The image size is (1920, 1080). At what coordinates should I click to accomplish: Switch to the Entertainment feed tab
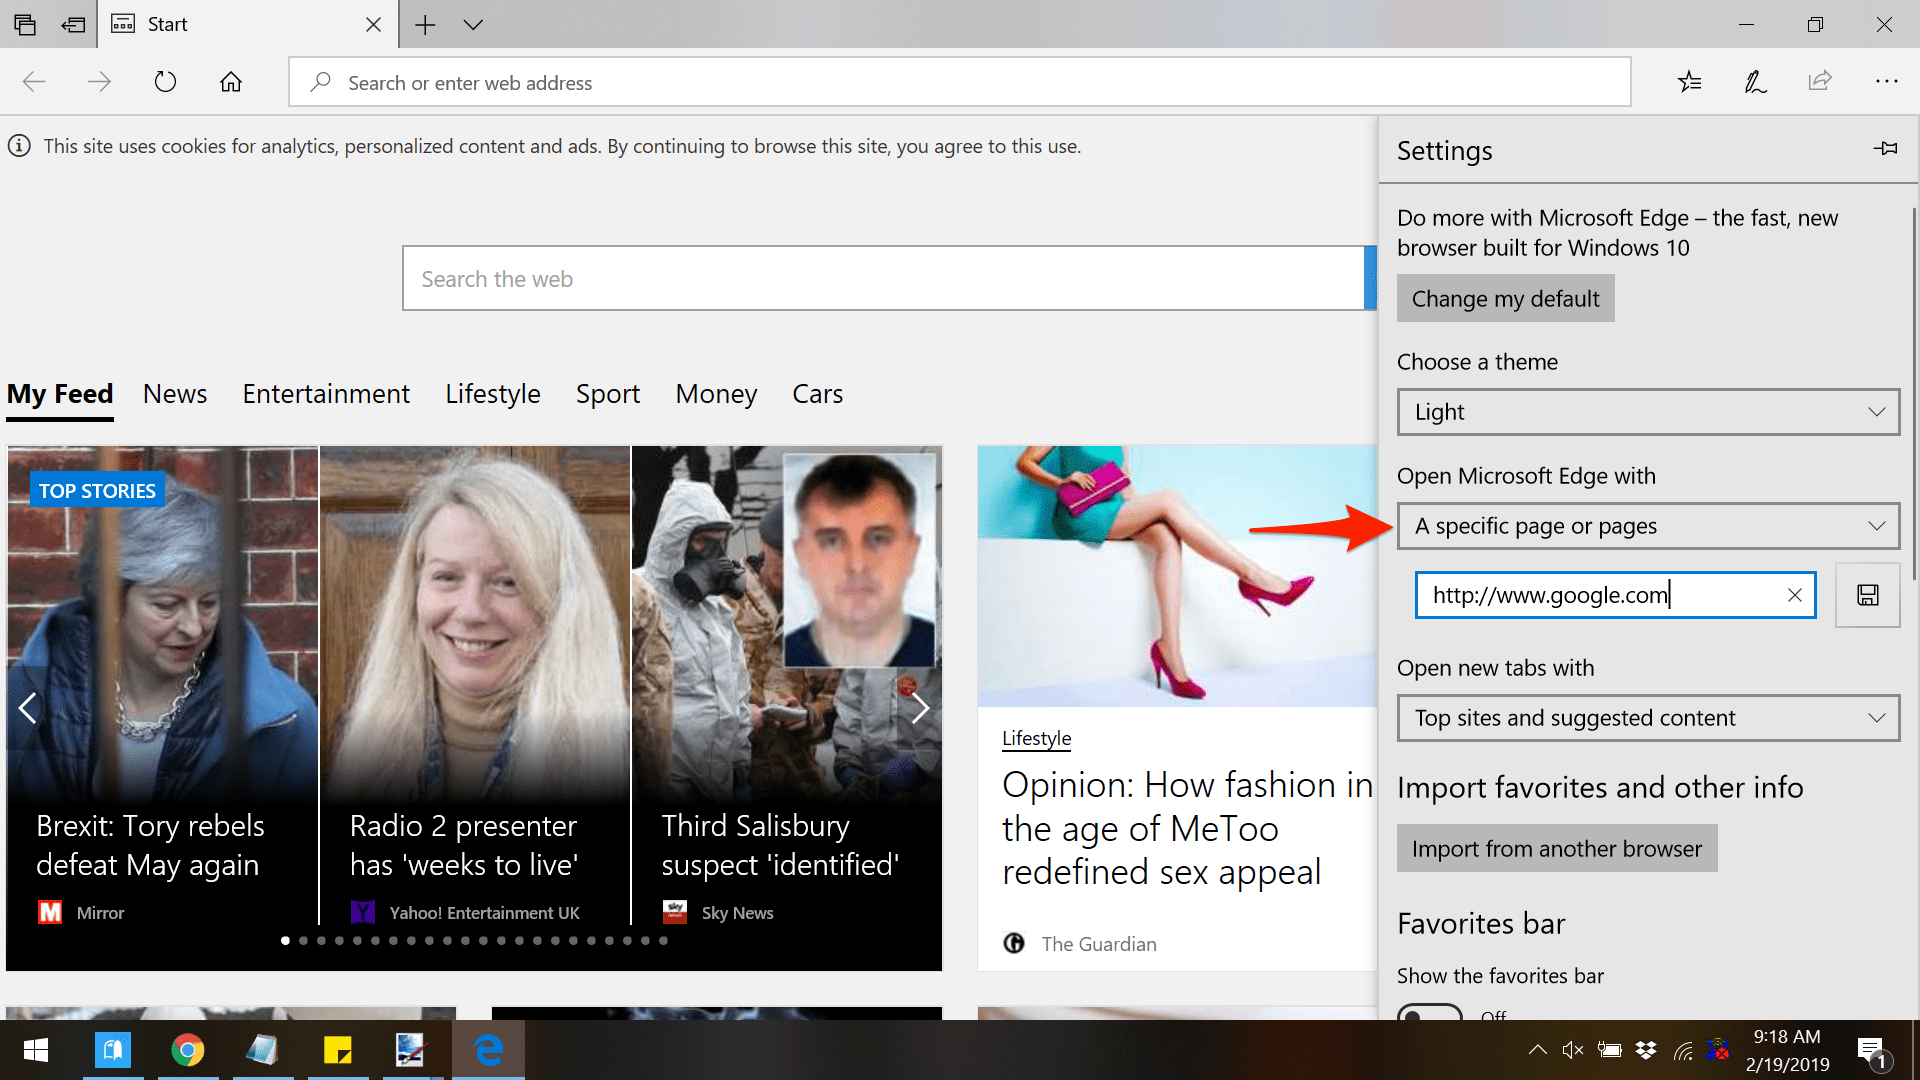coord(326,394)
